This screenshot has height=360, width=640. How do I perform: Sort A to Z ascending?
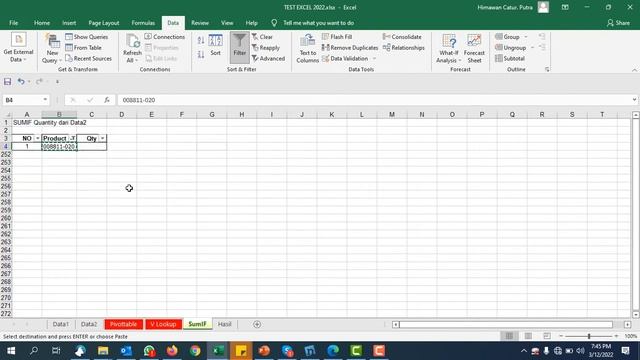(201, 40)
